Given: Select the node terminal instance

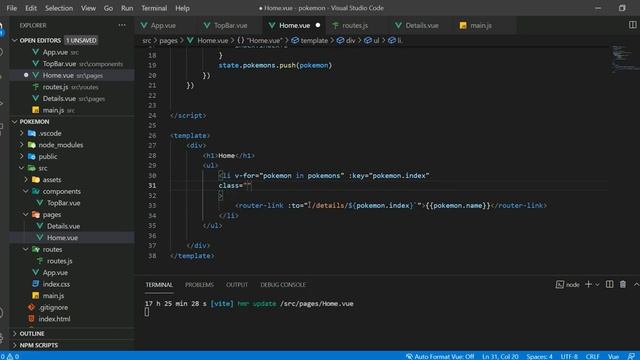Looking at the screenshot, I should pos(568,284).
